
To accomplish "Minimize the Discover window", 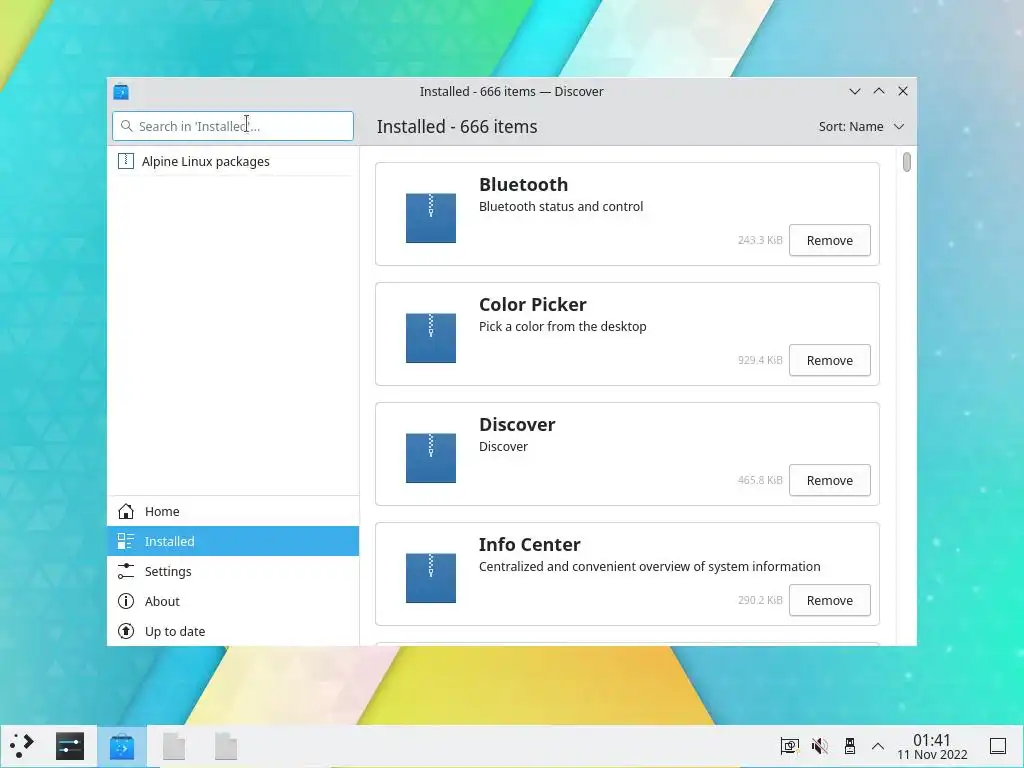I will 855,91.
